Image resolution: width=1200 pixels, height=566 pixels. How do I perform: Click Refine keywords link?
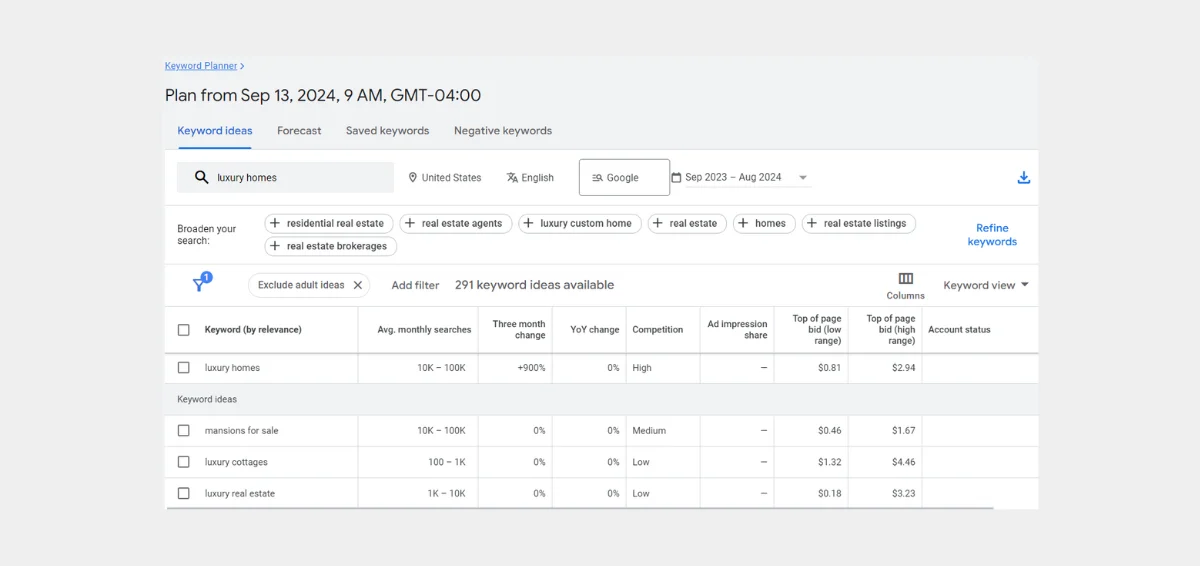[992, 235]
